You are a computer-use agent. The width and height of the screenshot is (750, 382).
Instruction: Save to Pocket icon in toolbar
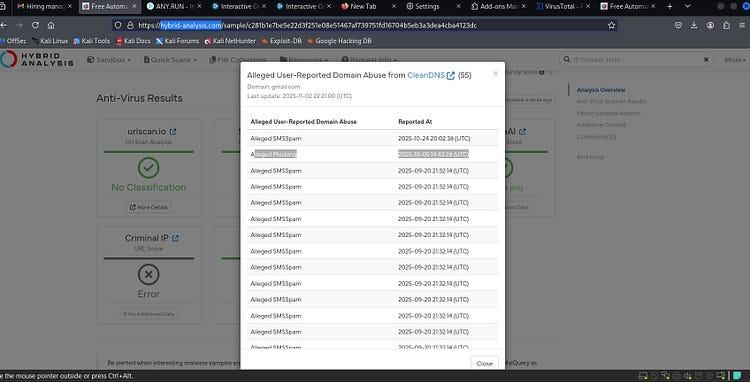click(x=678, y=25)
